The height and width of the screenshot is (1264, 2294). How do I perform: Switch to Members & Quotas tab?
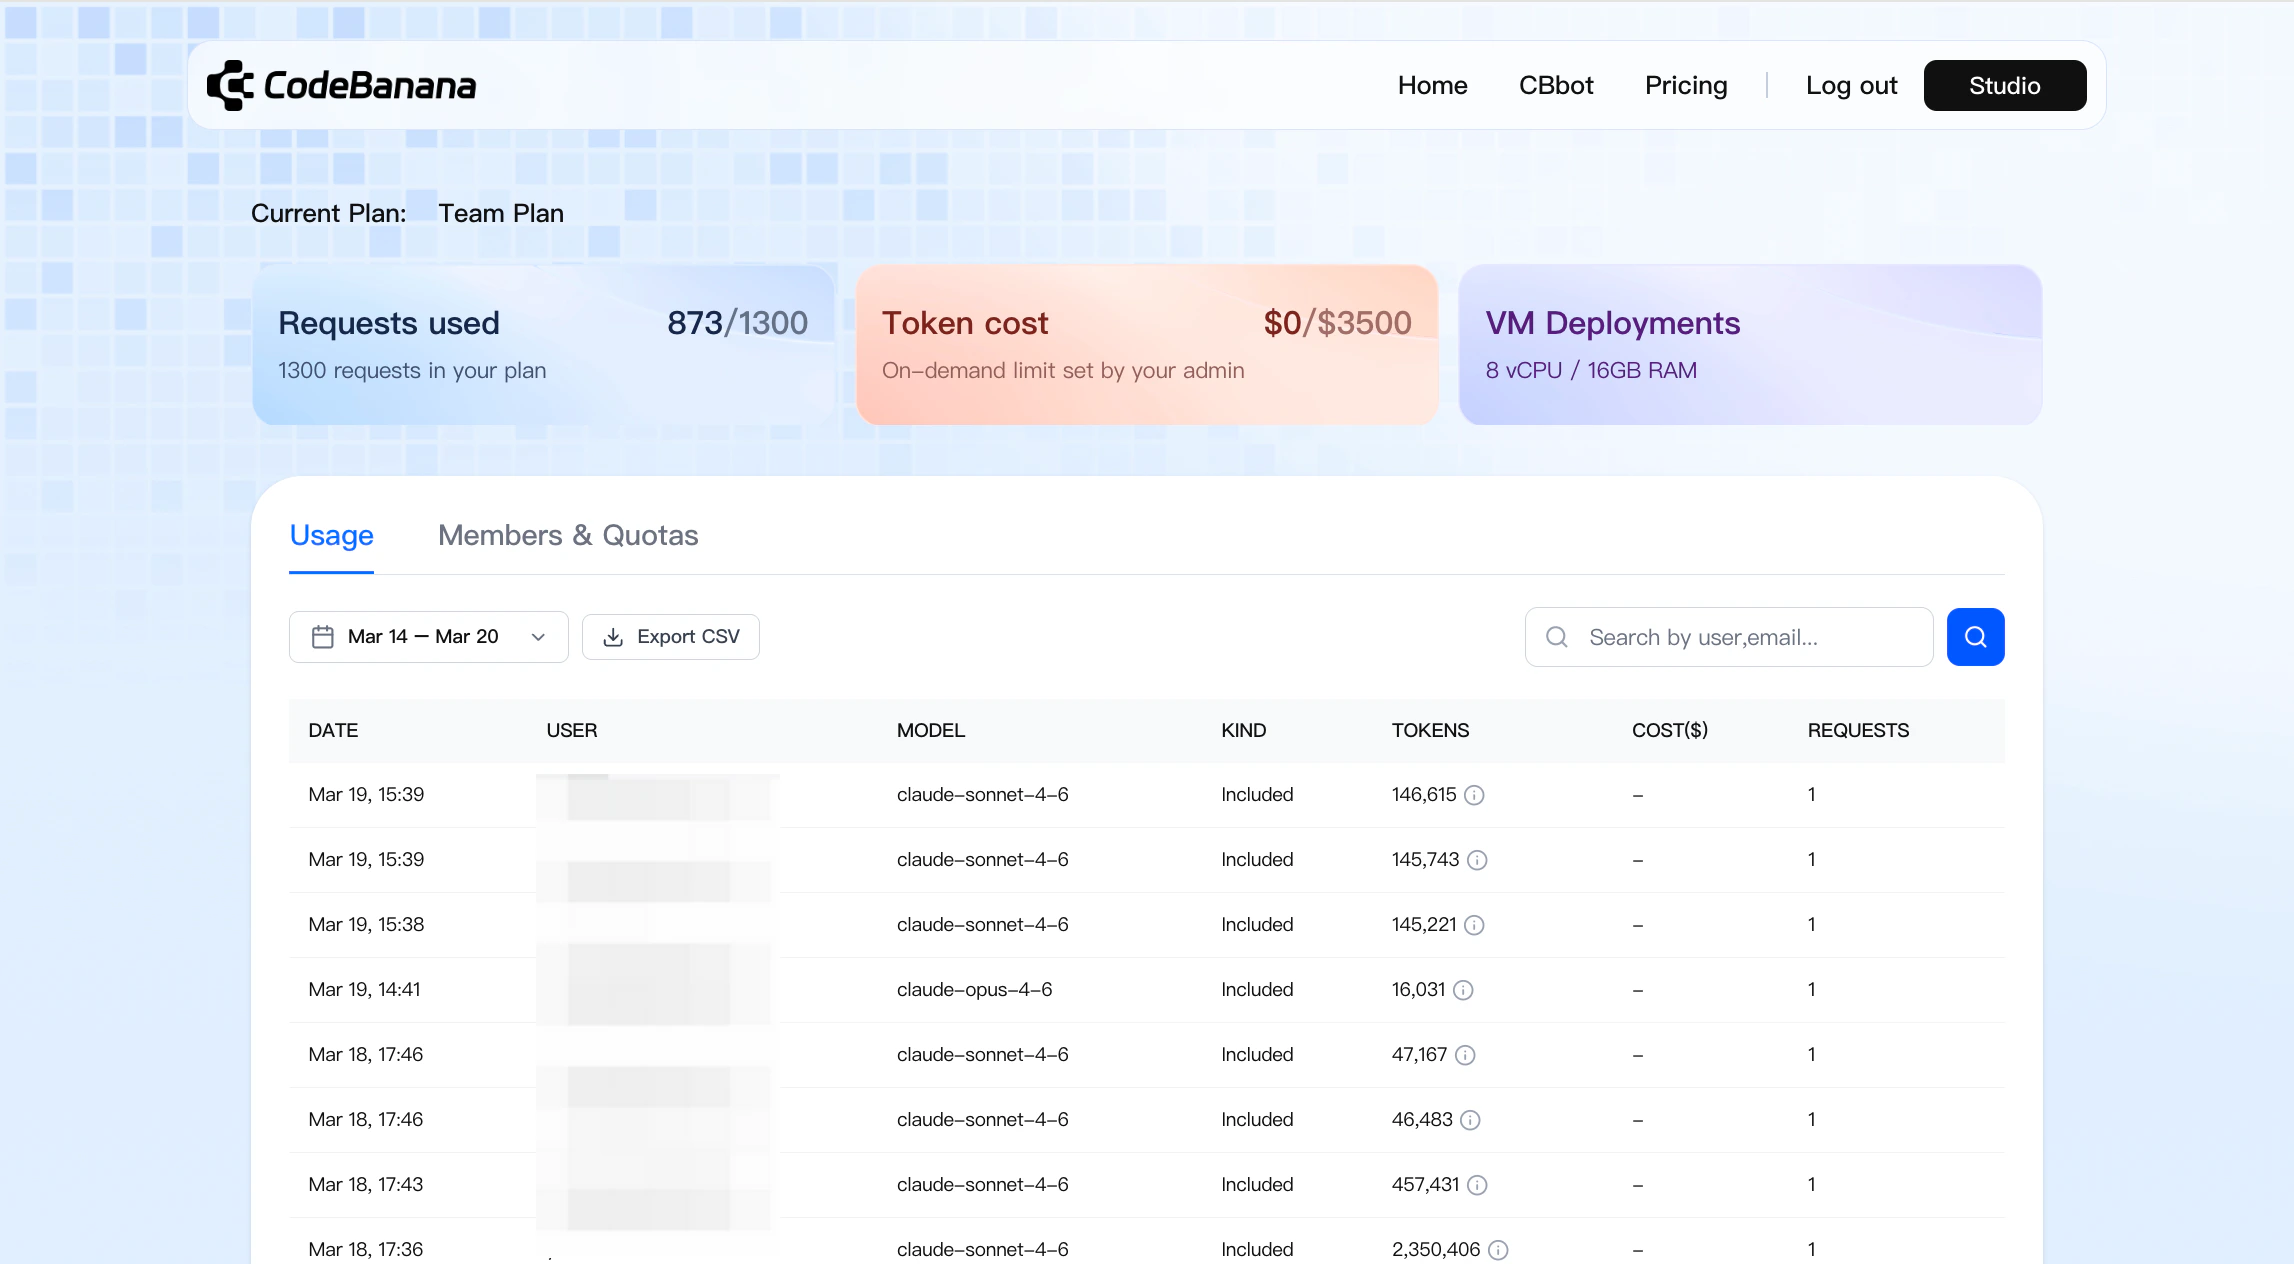click(x=568, y=536)
